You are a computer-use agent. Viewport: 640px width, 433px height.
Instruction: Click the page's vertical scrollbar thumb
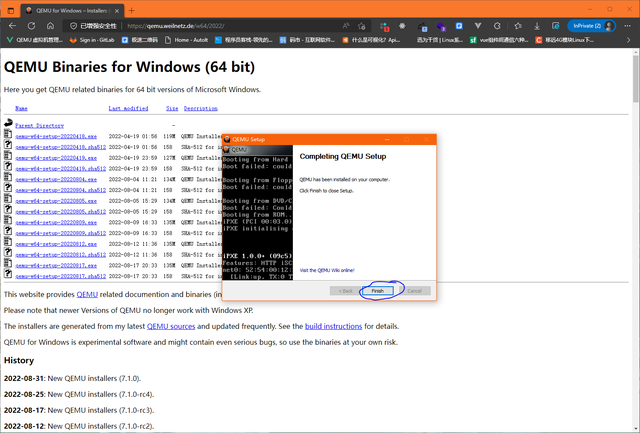636,78
